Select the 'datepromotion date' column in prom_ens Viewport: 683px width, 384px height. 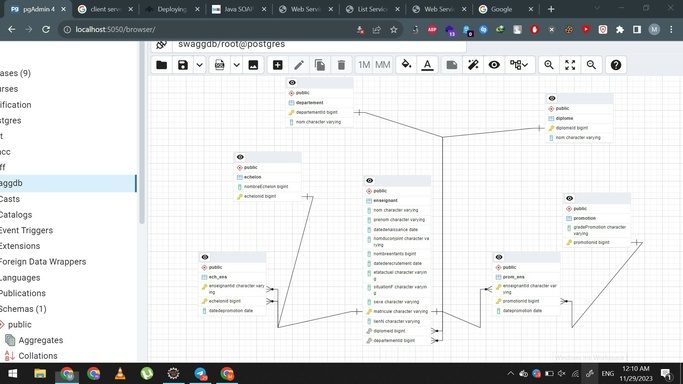(x=526, y=310)
